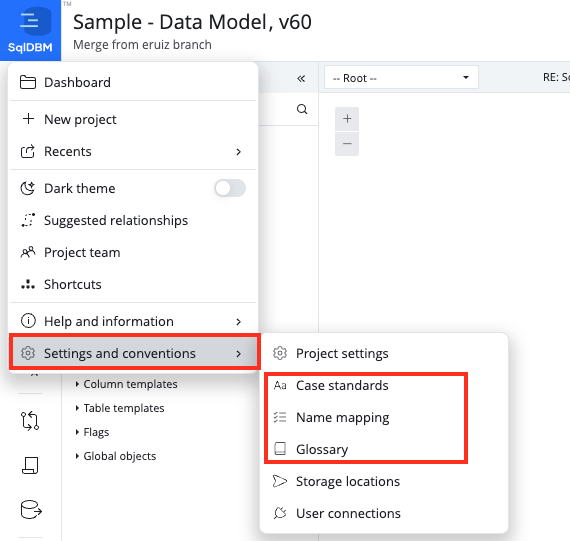Go to the Dashboard

(133, 83)
